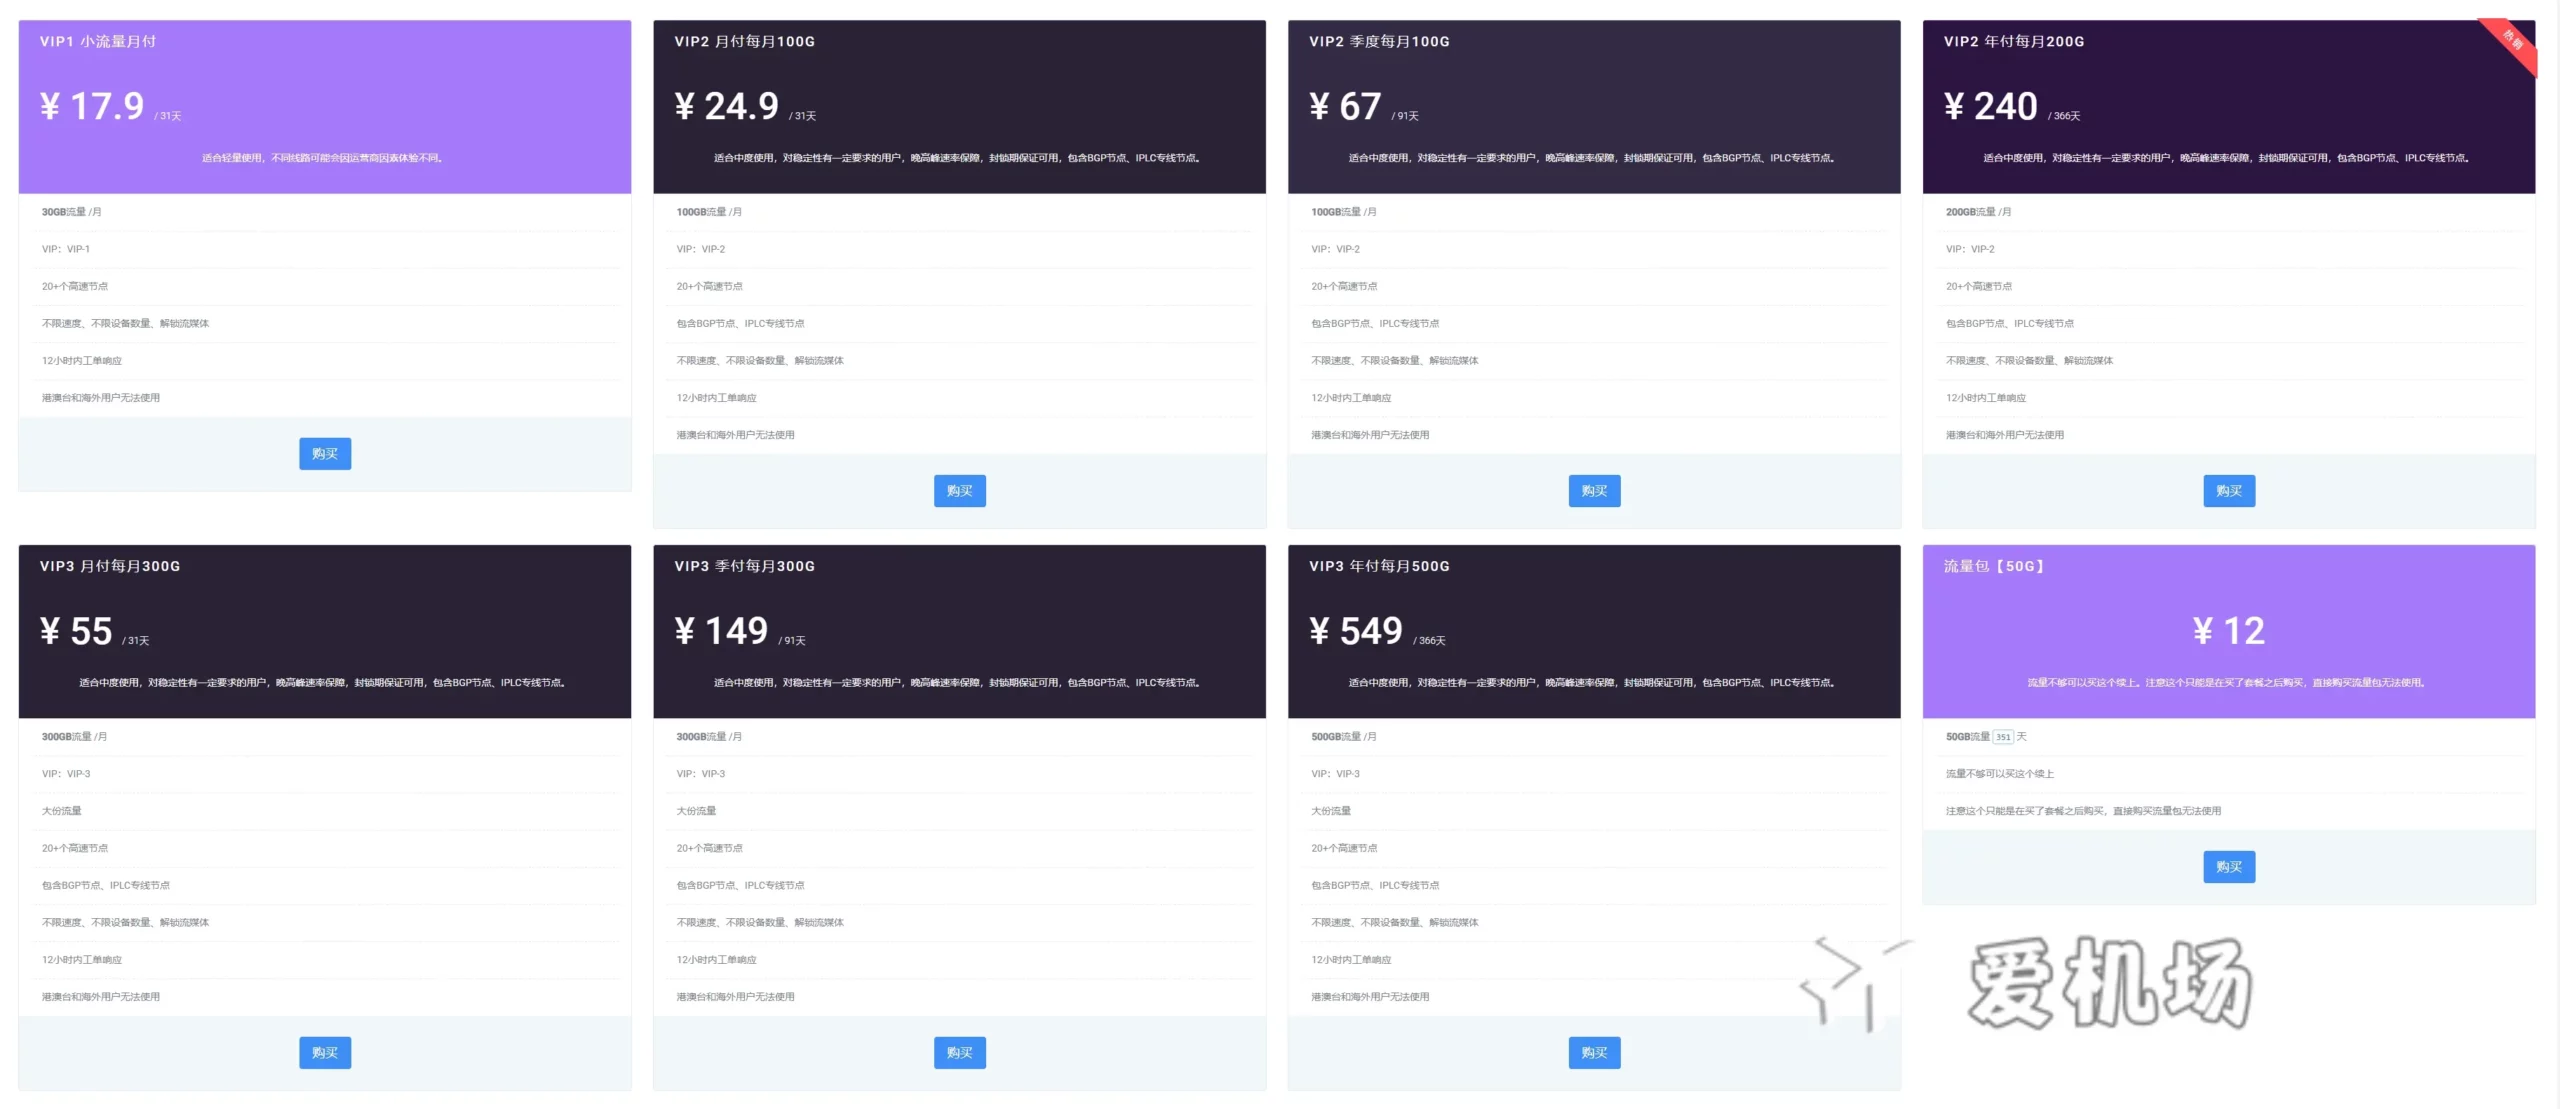Click the ¥ 24.9 price
The width and height of the screenshot is (2560, 1109).
pos(727,106)
